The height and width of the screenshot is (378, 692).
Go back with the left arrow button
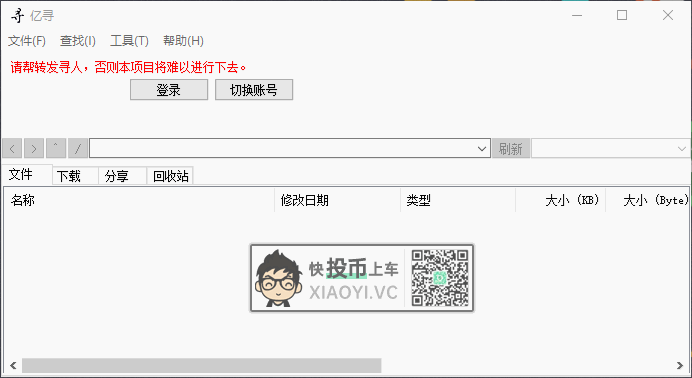tap(12, 149)
